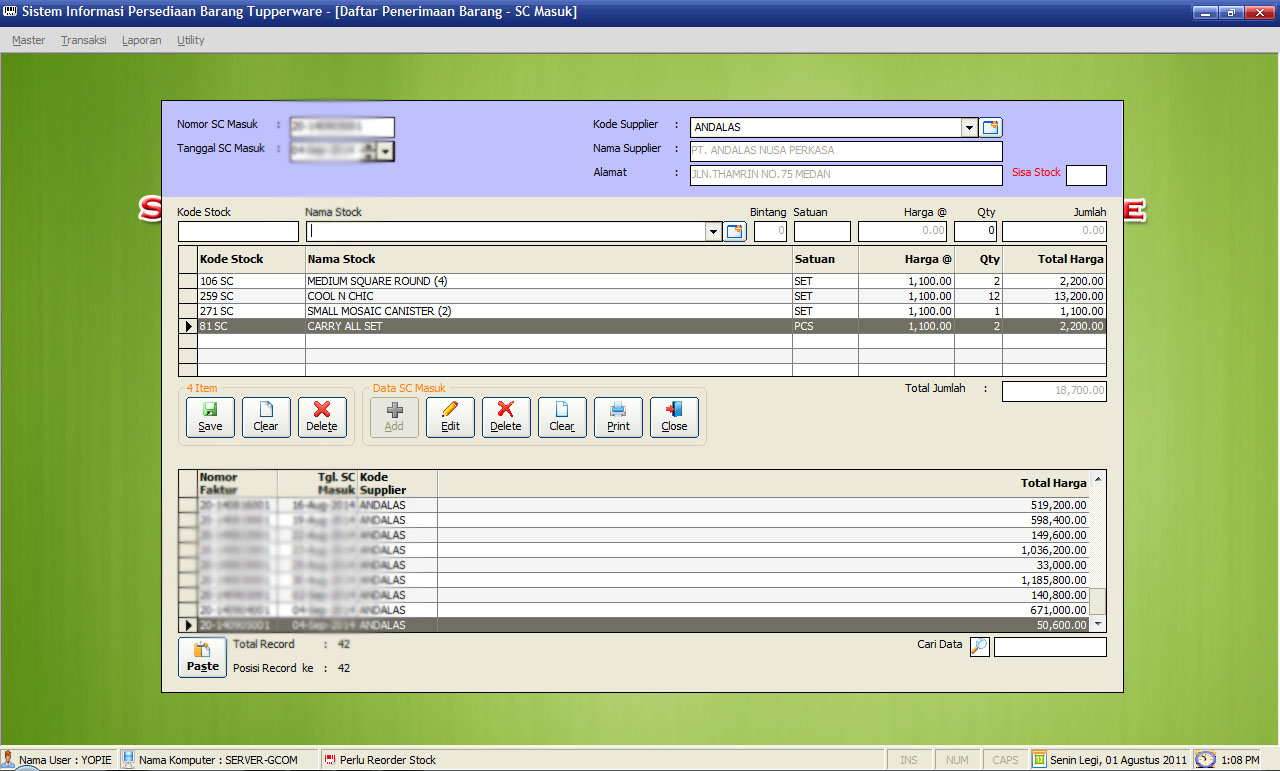
Task: Click the Cari Data magnifier icon
Action: click(x=980, y=647)
